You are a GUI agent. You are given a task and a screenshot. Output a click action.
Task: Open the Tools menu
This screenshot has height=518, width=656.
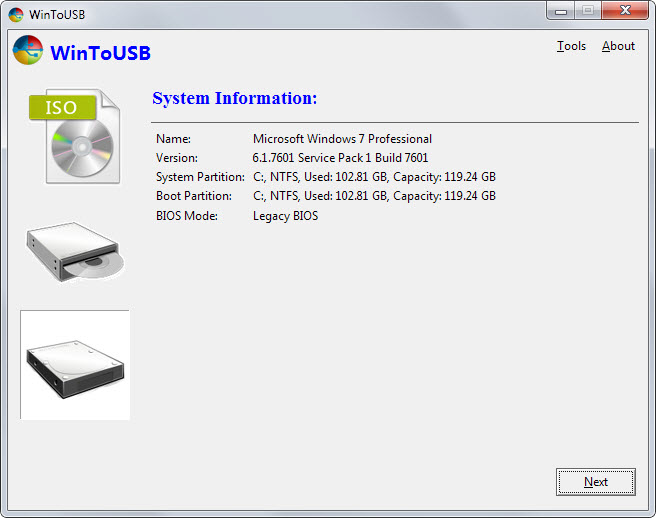point(571,46)
